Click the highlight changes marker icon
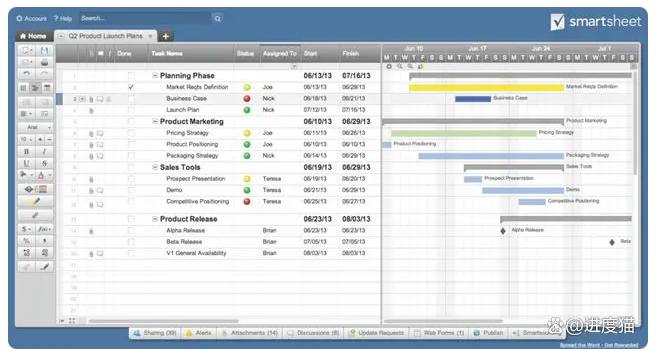The height and width of the screenshot is (360, 656). tap(36, 202)
